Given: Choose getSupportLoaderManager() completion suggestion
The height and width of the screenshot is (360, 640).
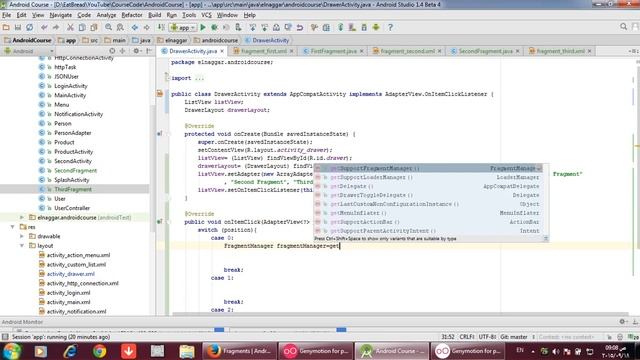Looking at the screenshot, I should pos(427,177).
